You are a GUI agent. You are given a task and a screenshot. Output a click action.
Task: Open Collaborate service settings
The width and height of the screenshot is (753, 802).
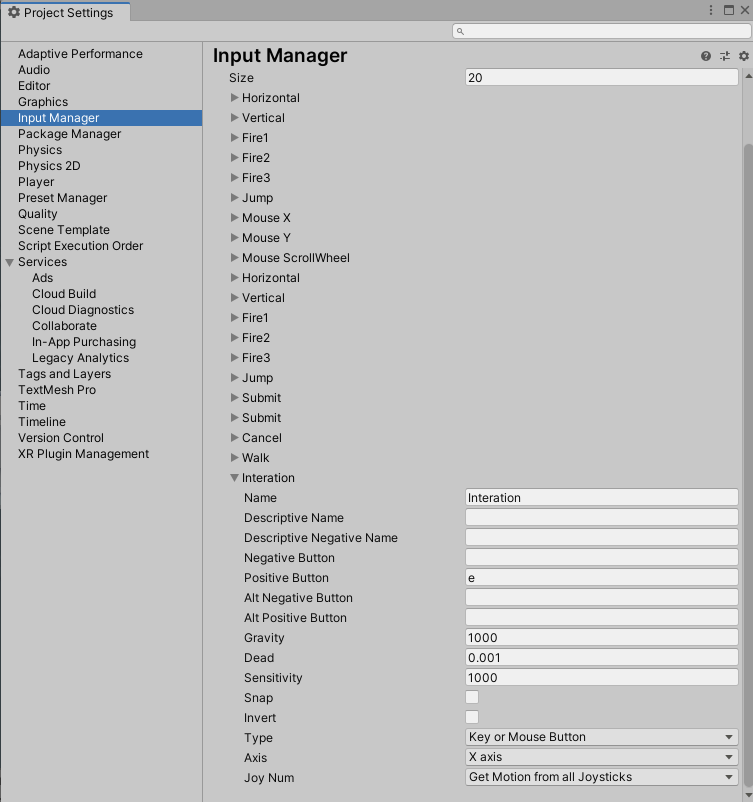click(x=64, y=326)
